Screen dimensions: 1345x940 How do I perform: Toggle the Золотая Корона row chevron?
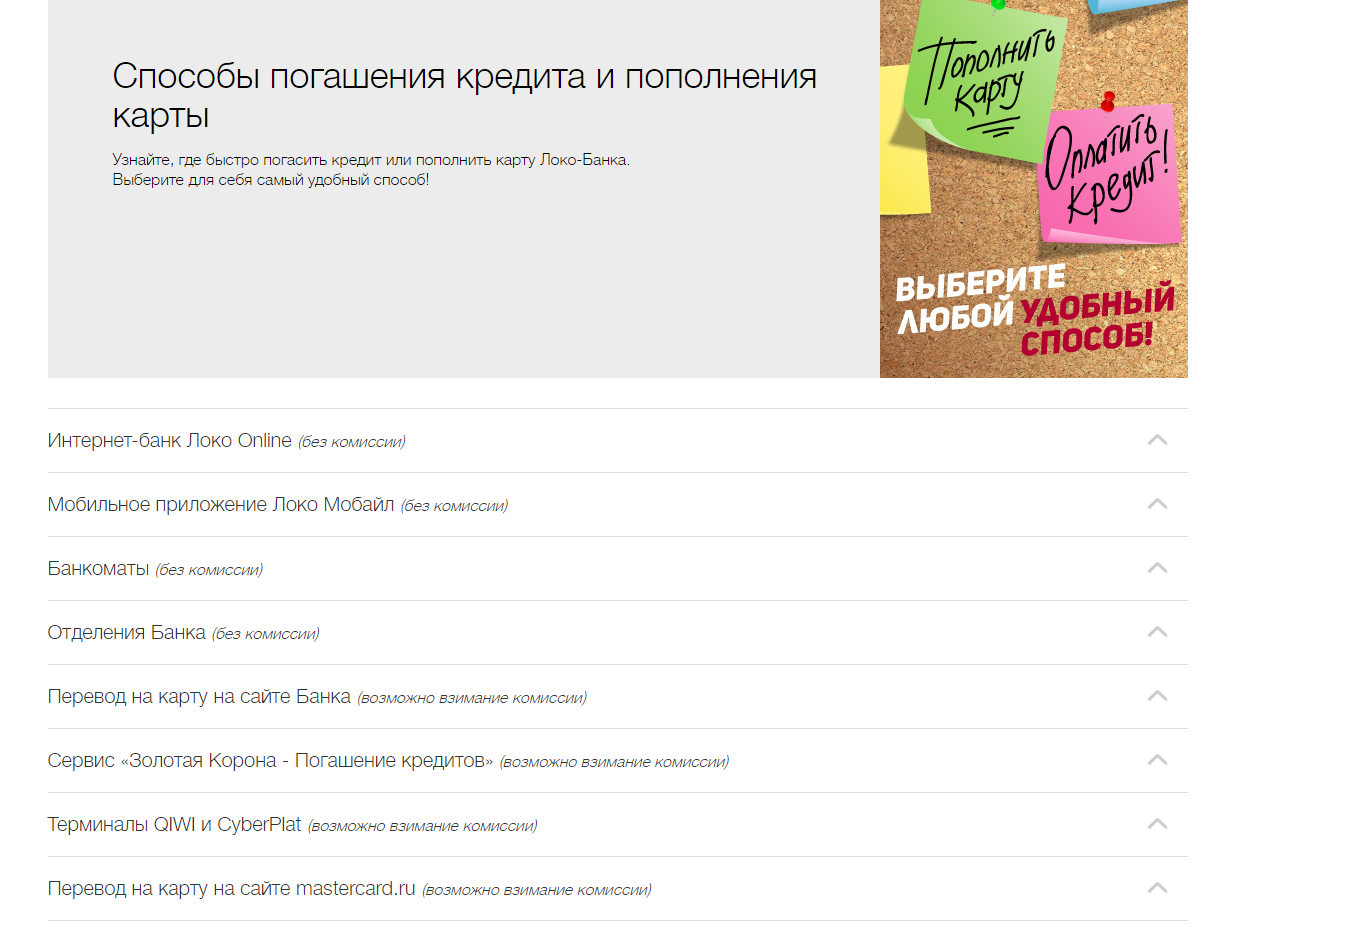pyautogui.click(x=1157, y=760)
